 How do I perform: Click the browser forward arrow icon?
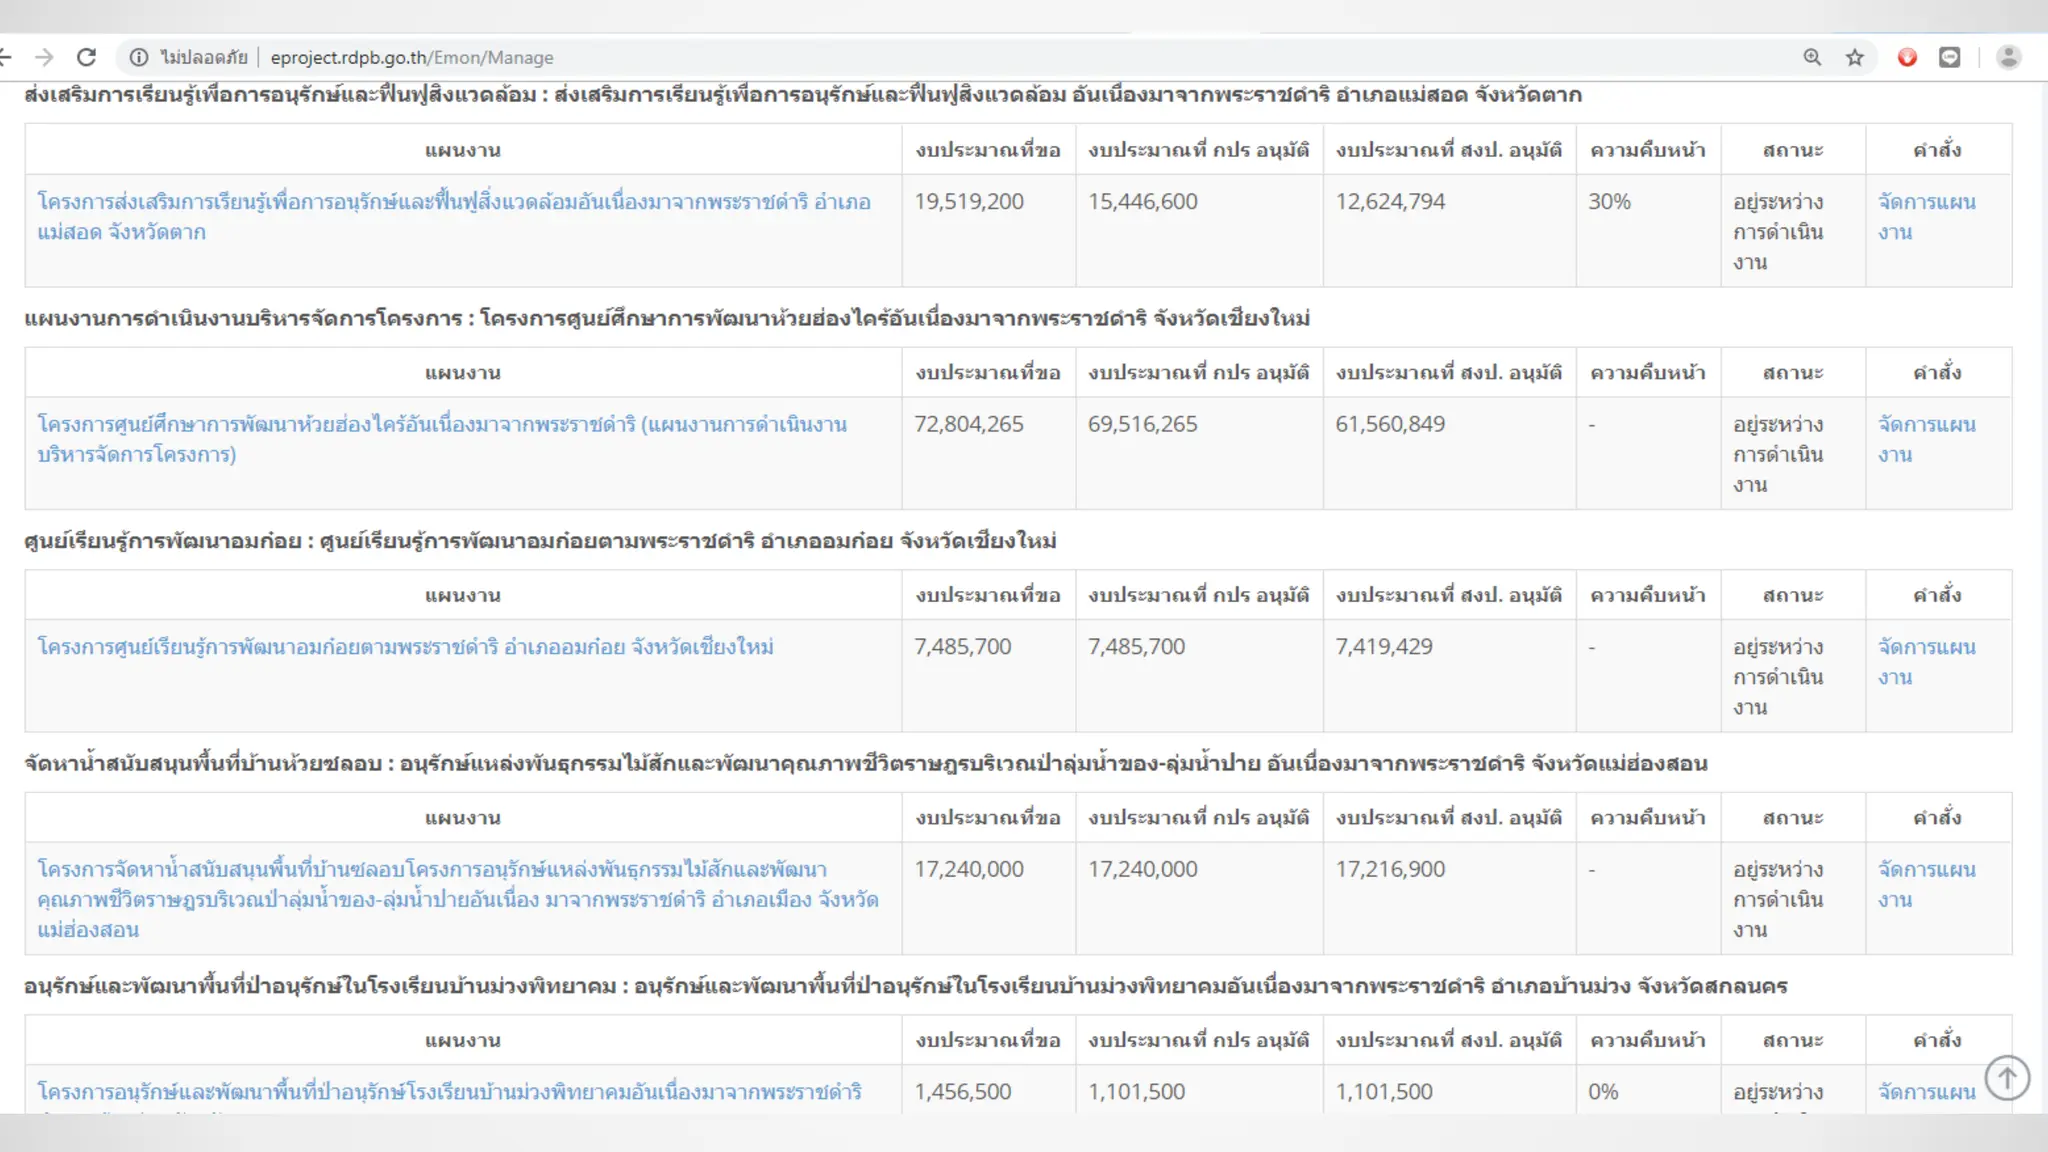click(x=44, y=57)
